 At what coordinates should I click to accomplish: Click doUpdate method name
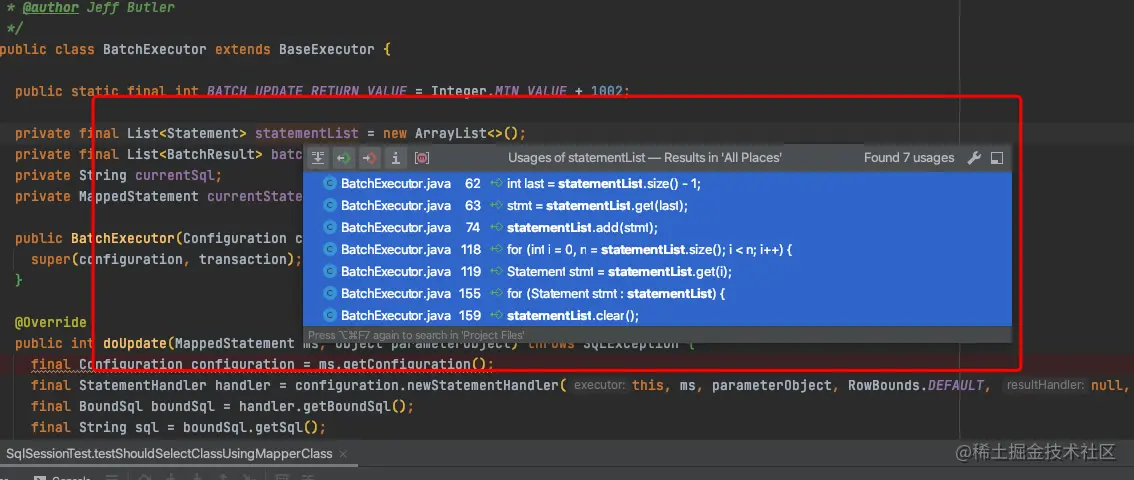pyautogui.click(x=135, y=343)
